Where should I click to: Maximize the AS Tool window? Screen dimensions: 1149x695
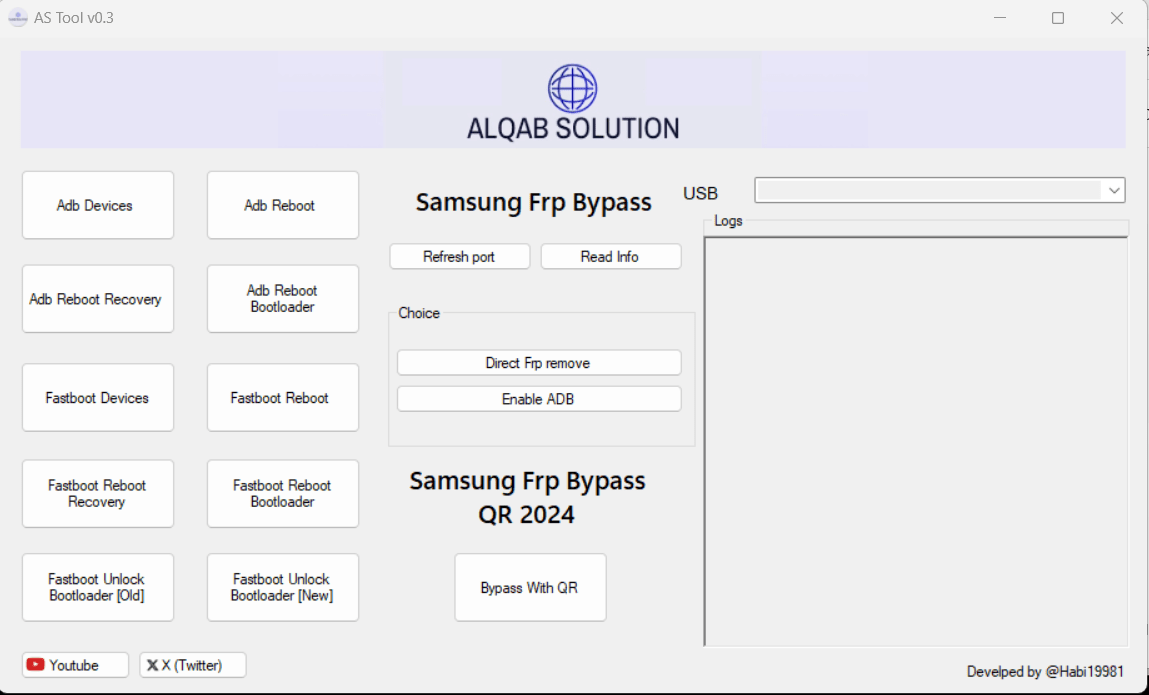[1058, 18]
